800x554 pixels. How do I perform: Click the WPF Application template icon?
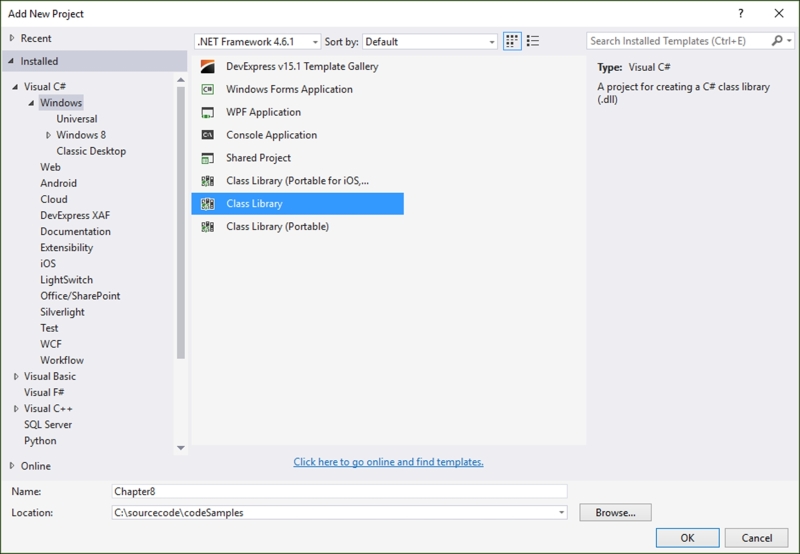click(x=208, y=112)
